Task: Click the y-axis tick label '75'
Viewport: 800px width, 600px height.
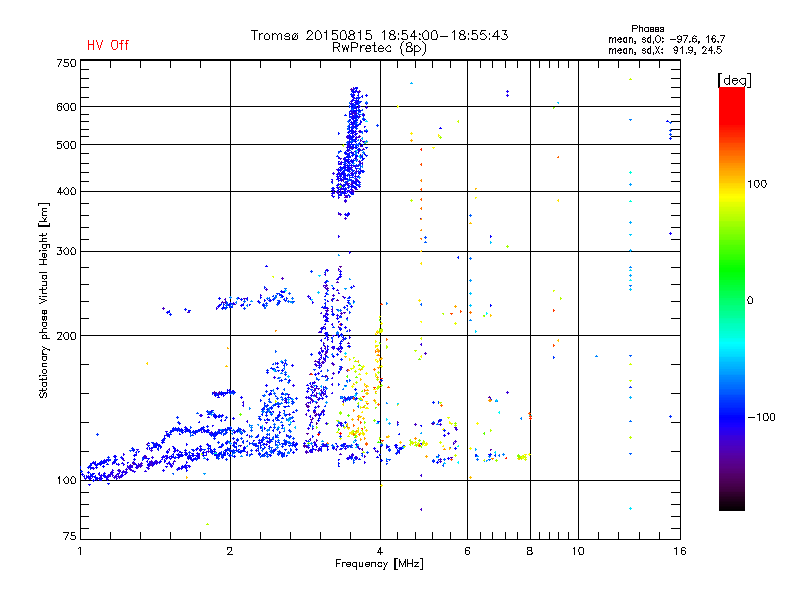Action: (70, 536)
